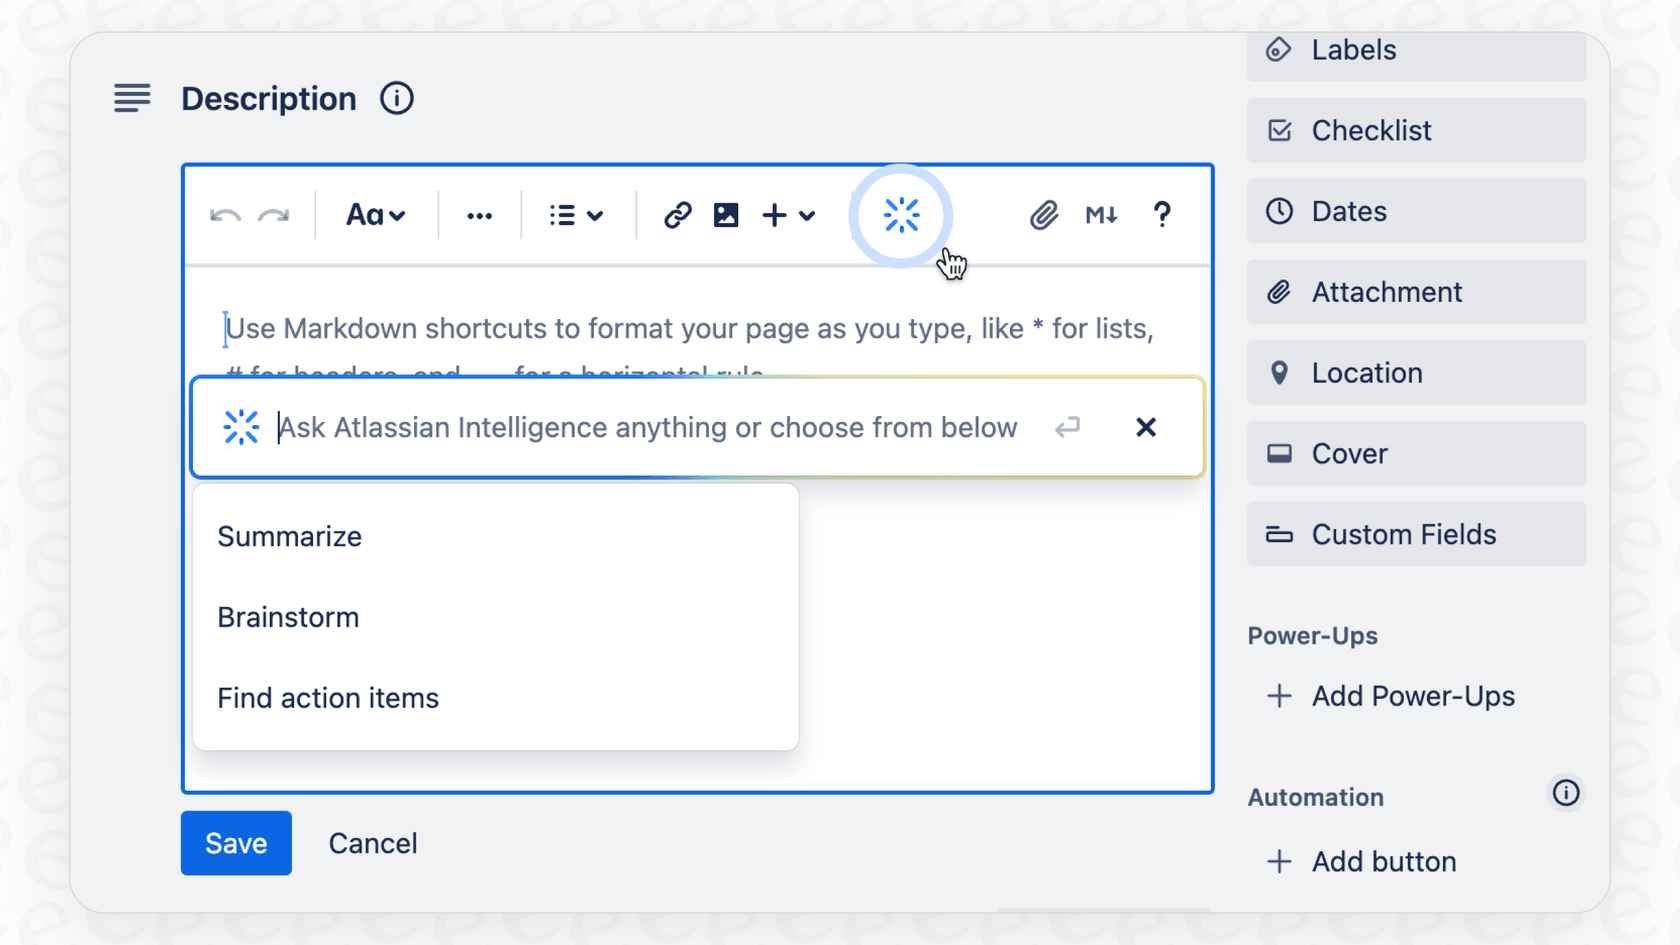1680x945 pixels.
Task: Open Atlassian Intelligence with the sparkle icon
Action: pyautogui.click(x=900, y=214)
